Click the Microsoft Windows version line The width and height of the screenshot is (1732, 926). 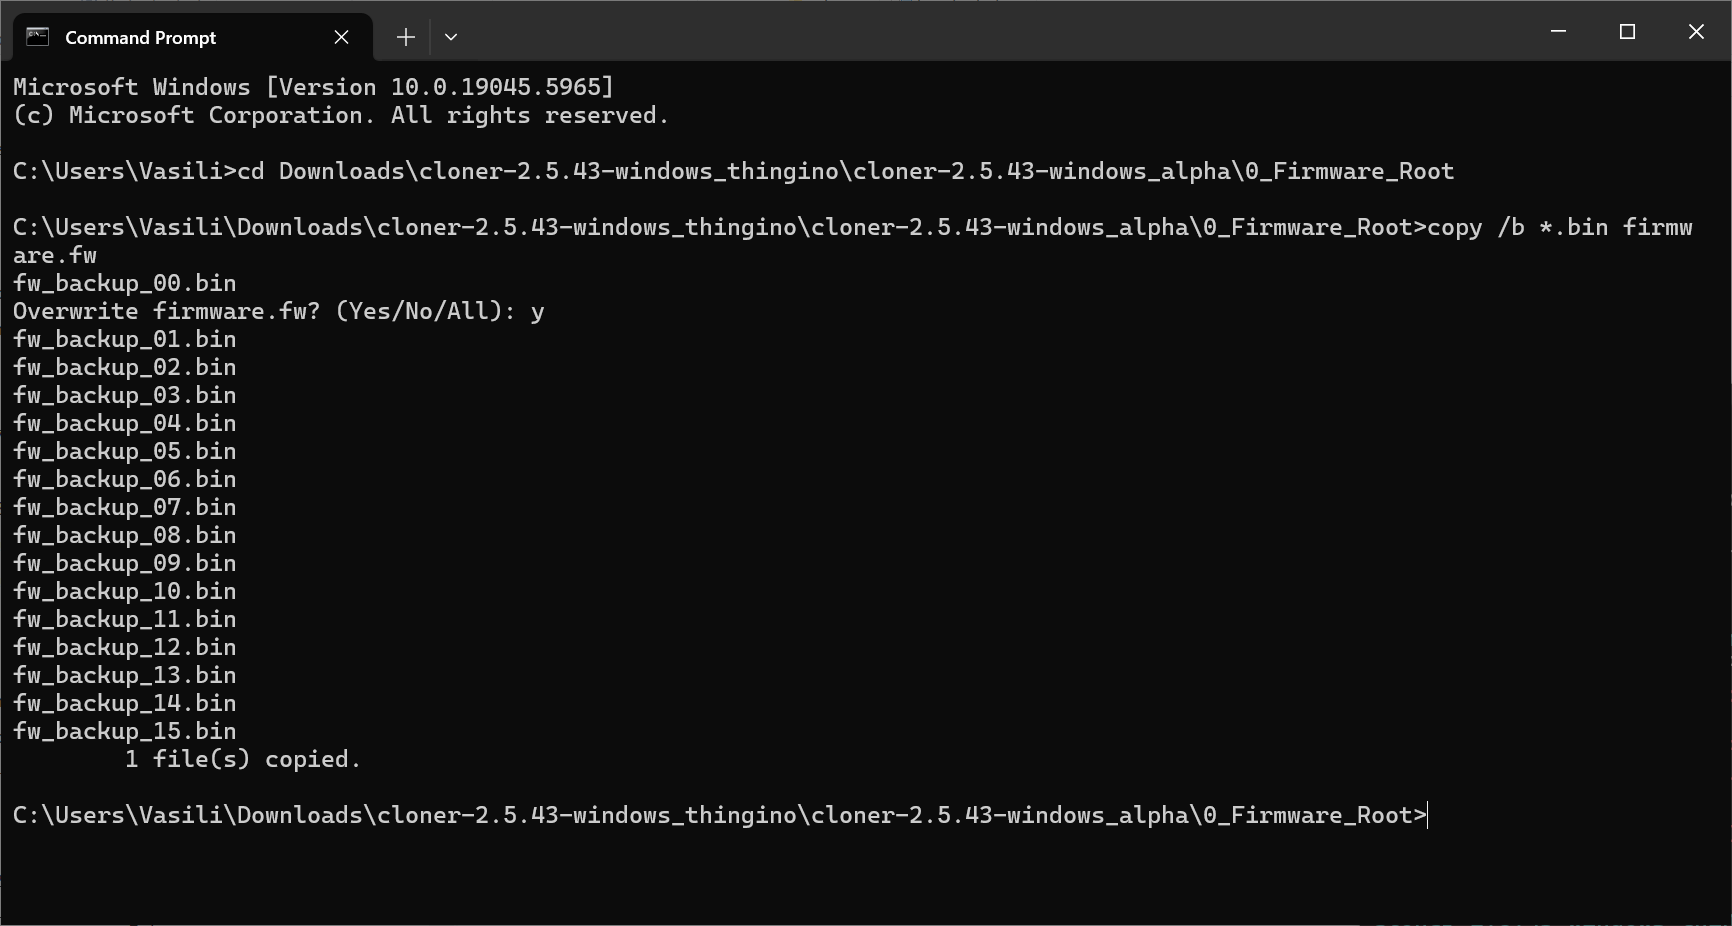313,88
